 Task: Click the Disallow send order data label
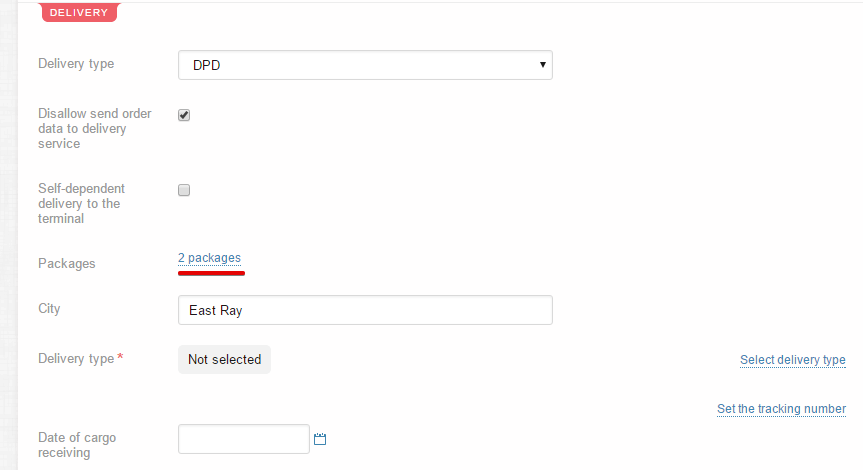(94, 128)
